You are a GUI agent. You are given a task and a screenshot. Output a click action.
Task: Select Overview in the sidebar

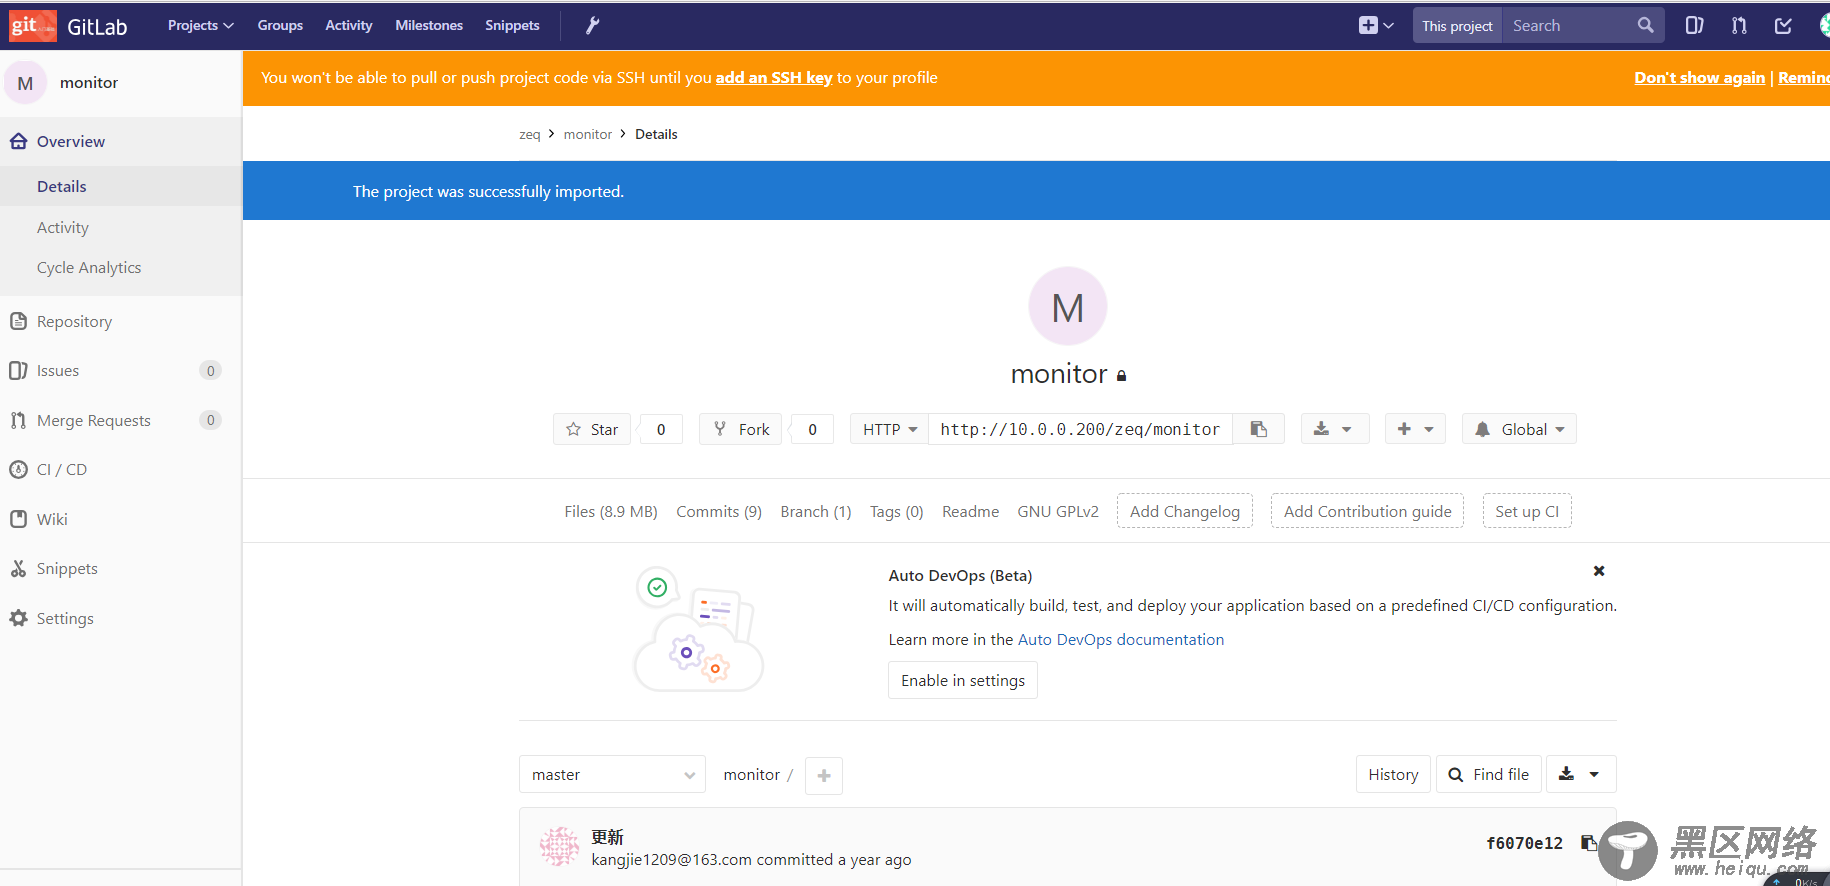tap(121, 142)
